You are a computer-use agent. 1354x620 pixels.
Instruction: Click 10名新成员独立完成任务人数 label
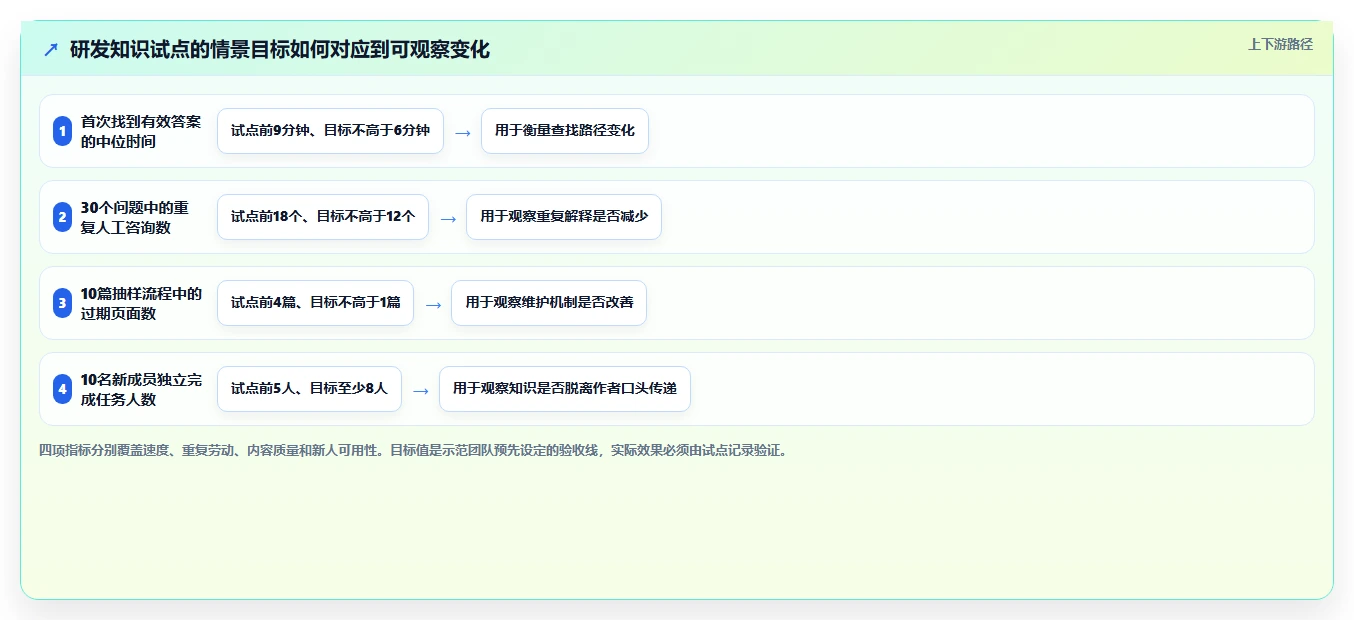point(141,389)
